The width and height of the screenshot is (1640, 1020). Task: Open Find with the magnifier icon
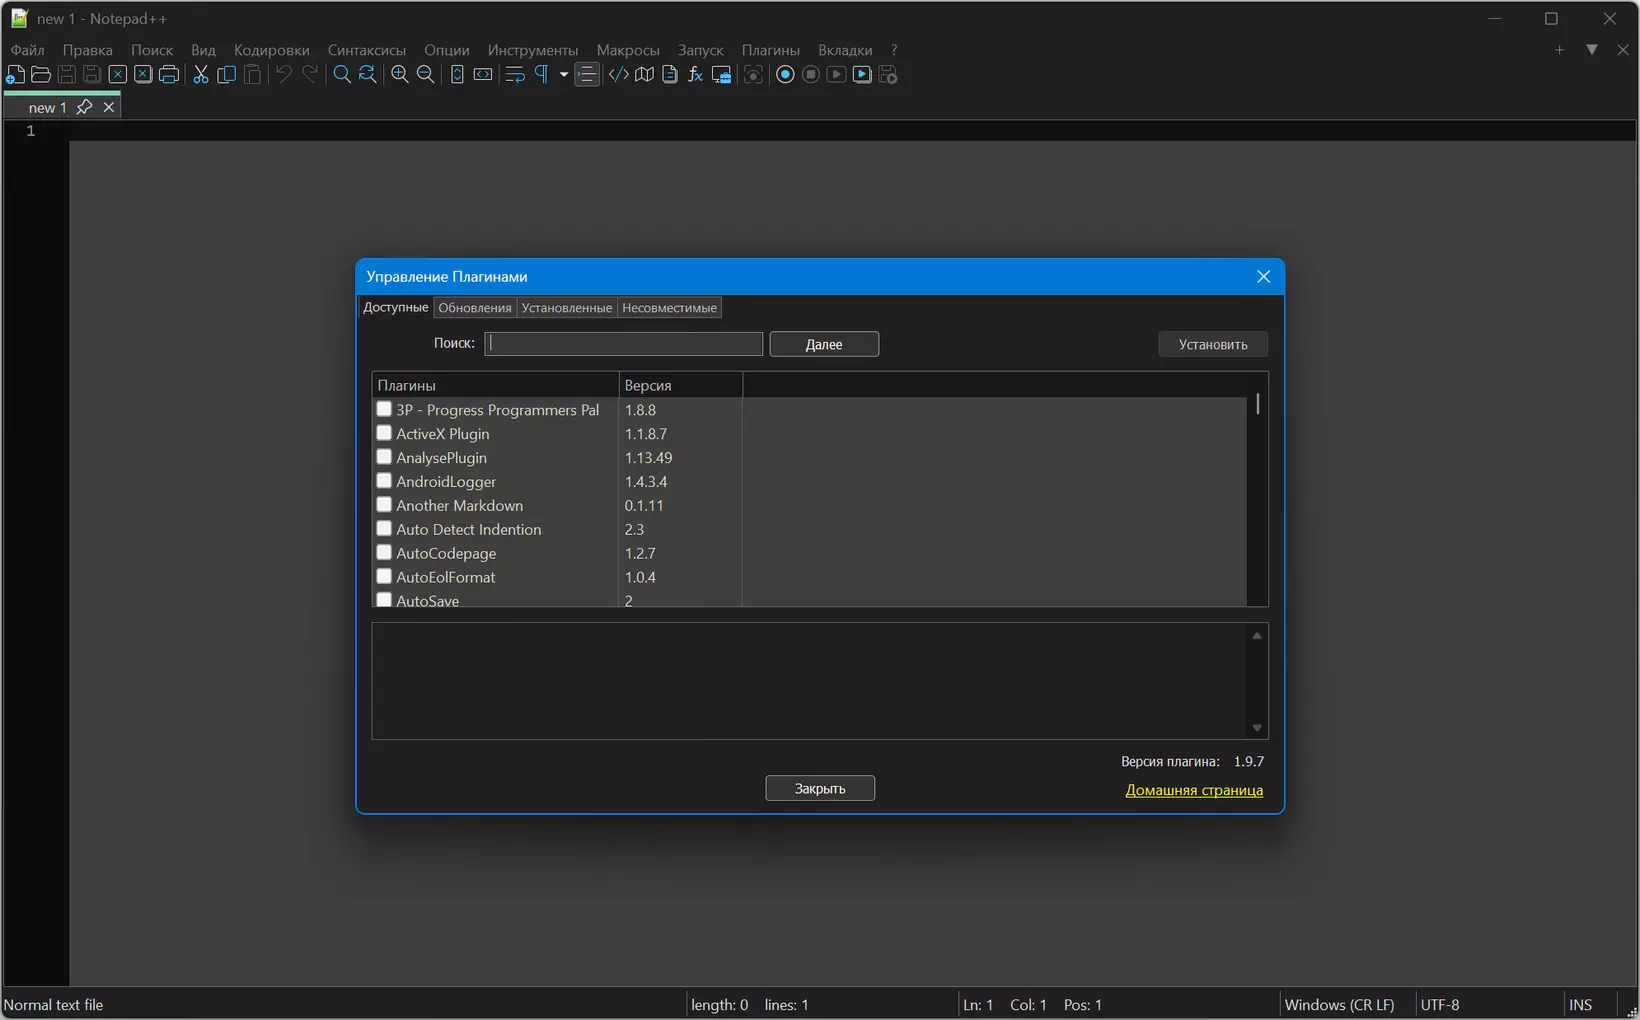click(x=342, y=75)
